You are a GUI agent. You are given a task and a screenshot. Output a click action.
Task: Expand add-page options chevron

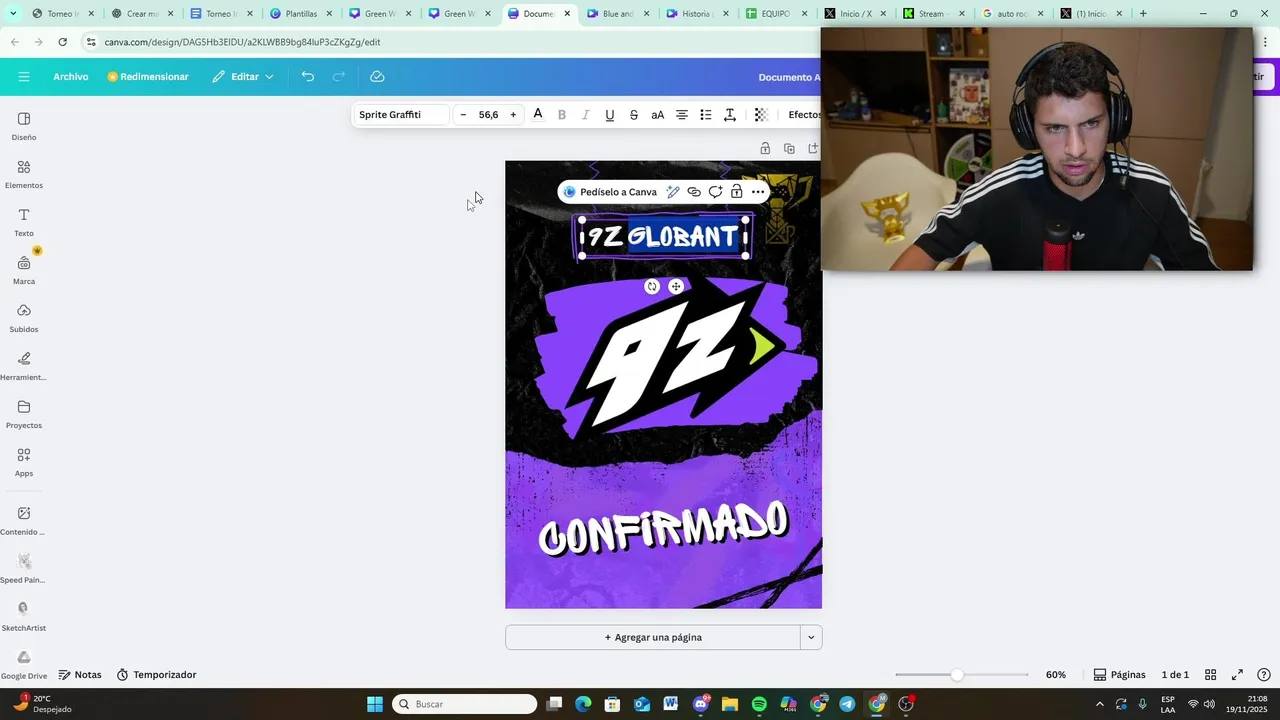(811, 637)
